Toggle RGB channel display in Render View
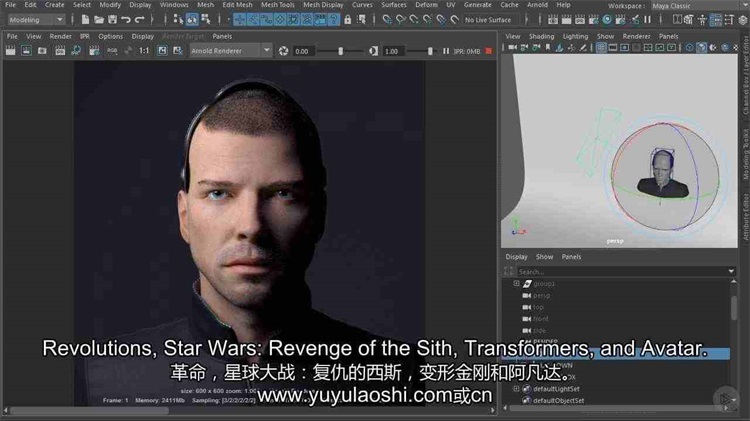Viewport: 750px width, 421px height. 112,51
